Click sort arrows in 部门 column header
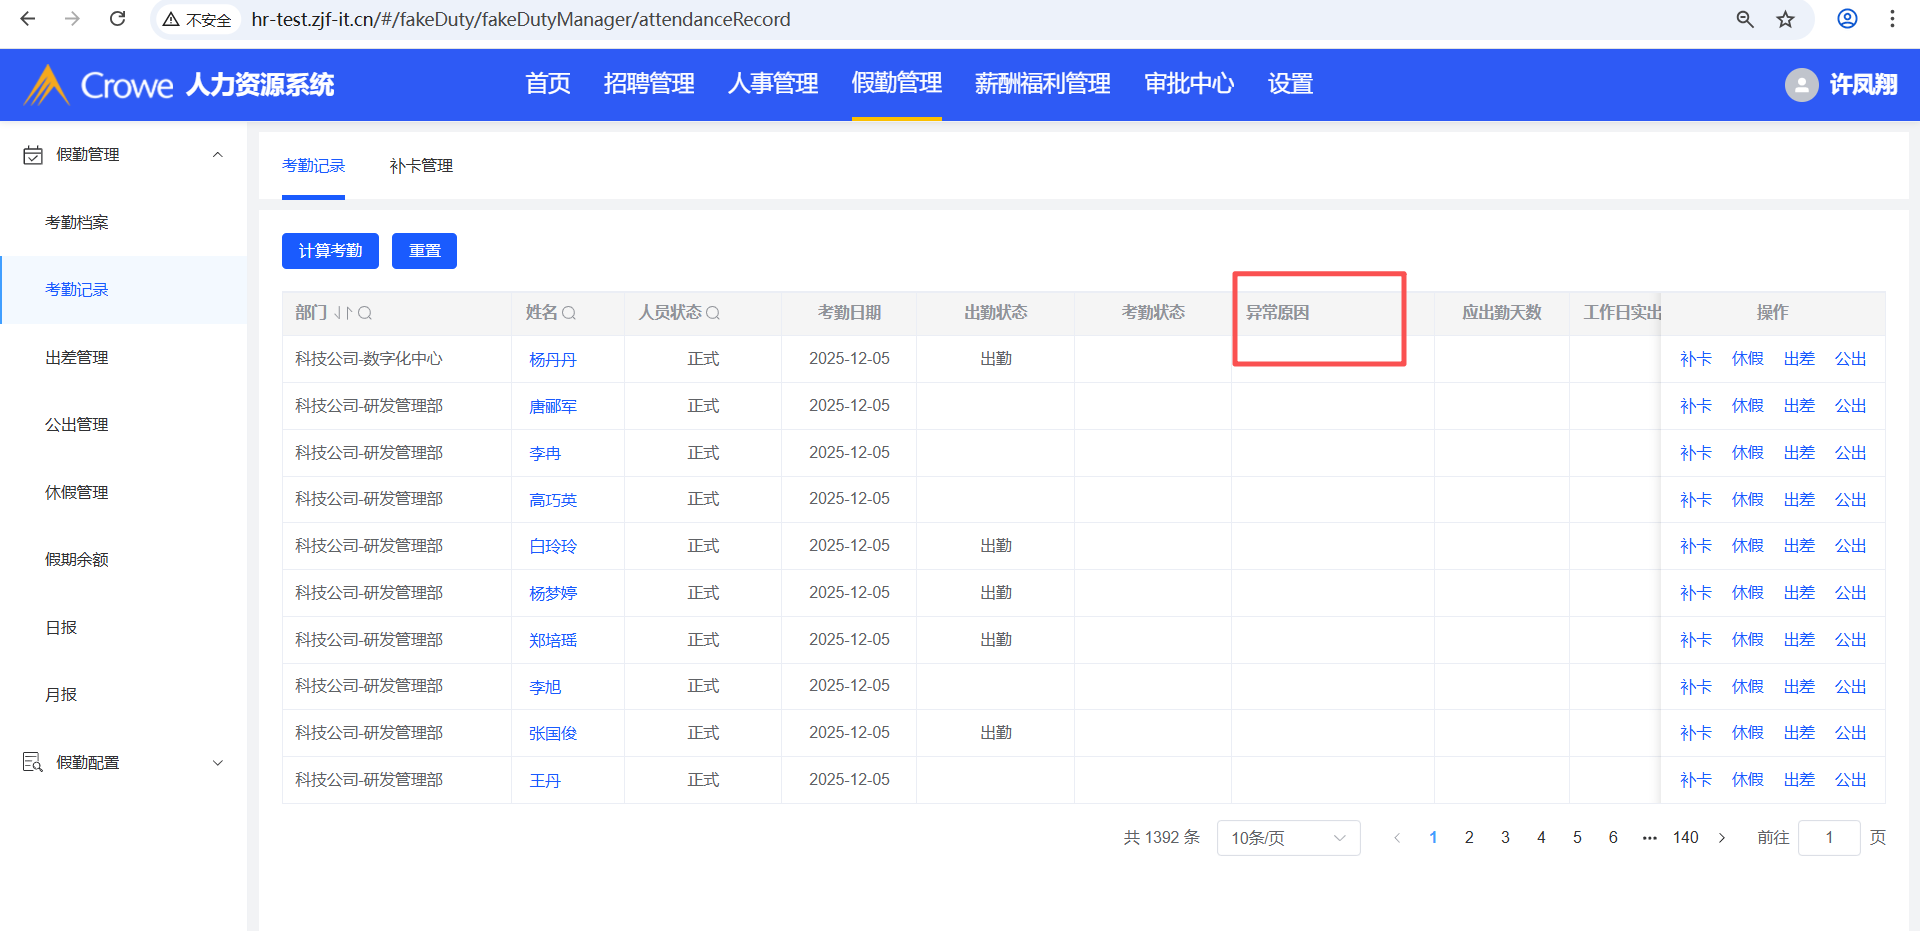Viewport: 1920px width, 931px height. point(343,313)
